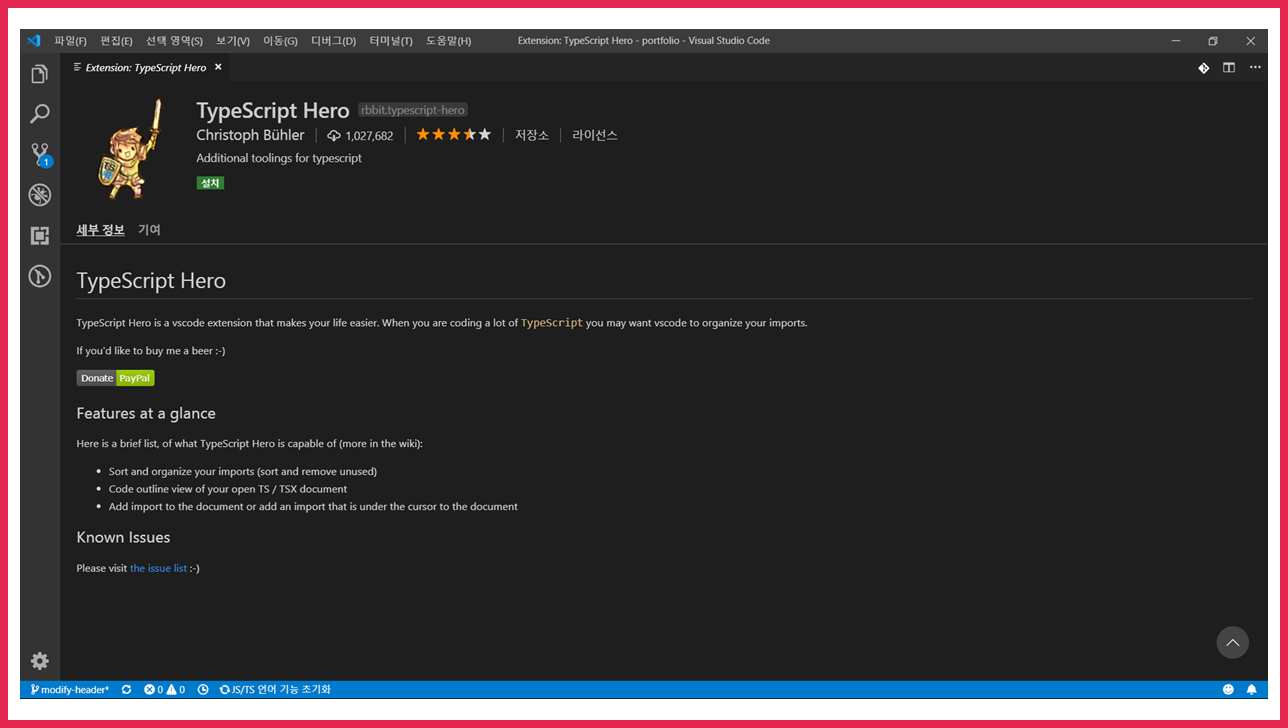Click the Donate PayPal badge
The width and height of the screenshot is (1288, 728).
point(116,378)
